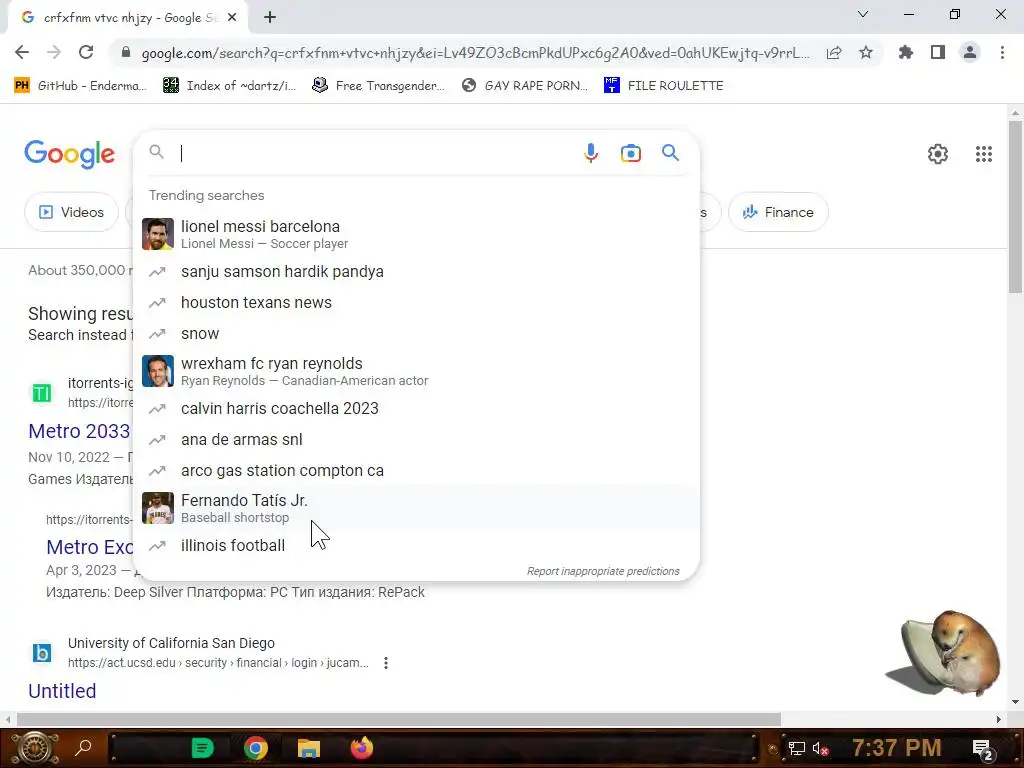Open Index of ~dartz bookmark

(230, 86)
